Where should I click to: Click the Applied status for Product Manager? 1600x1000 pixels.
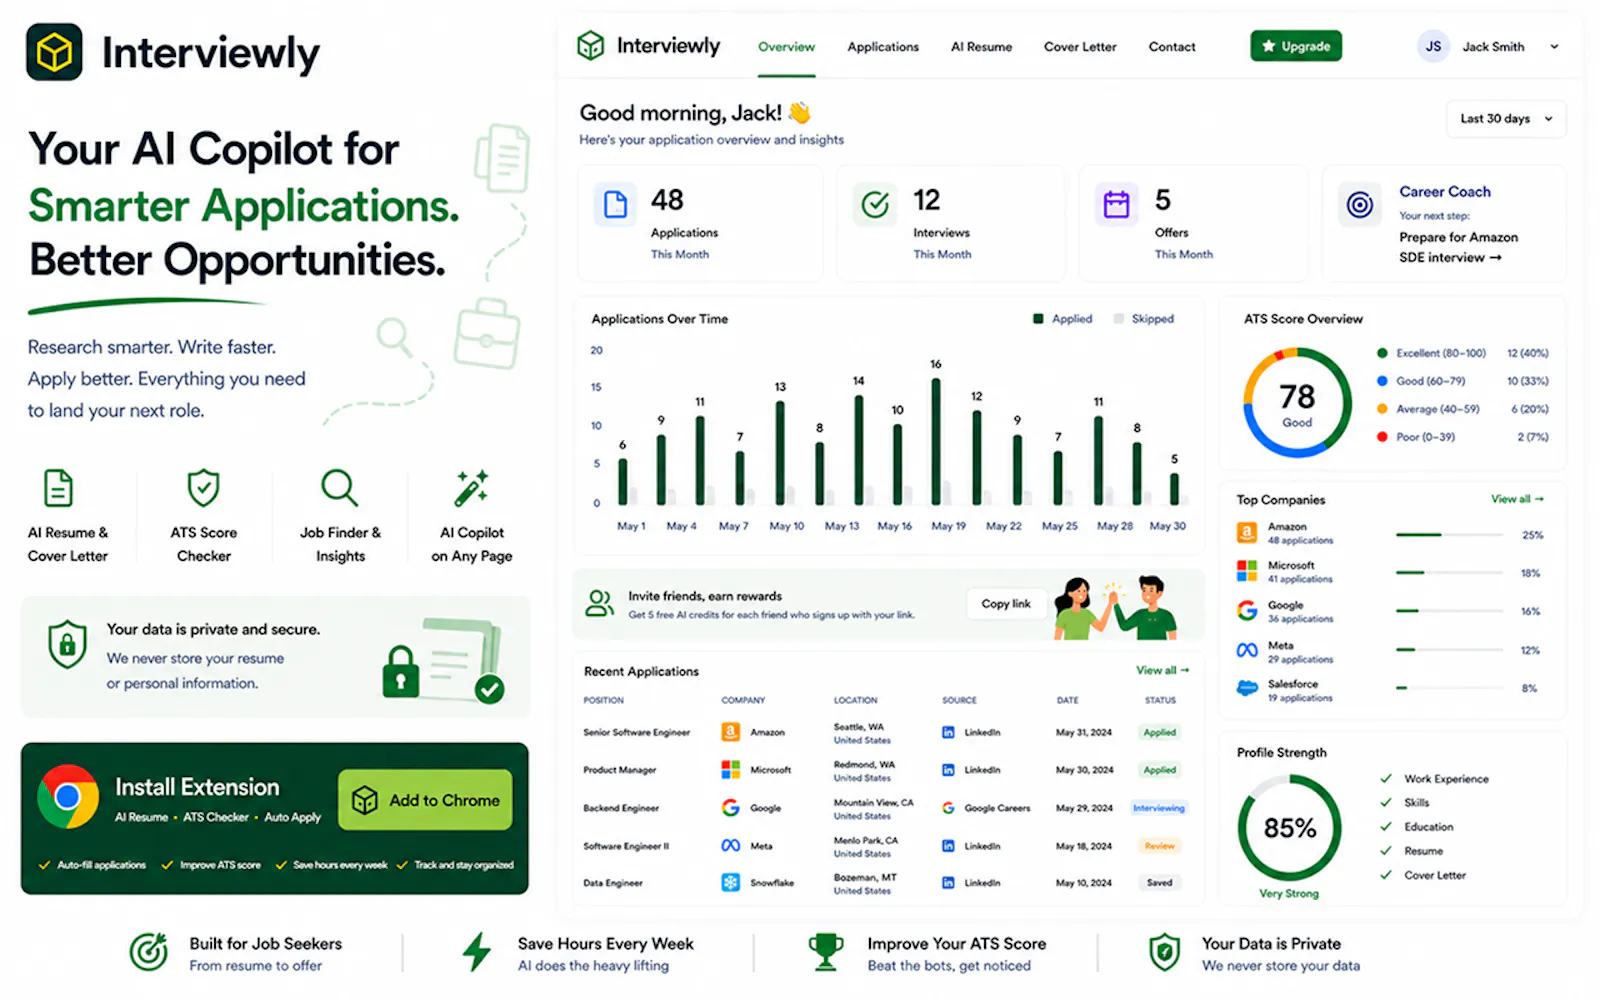click(1159, 770)
